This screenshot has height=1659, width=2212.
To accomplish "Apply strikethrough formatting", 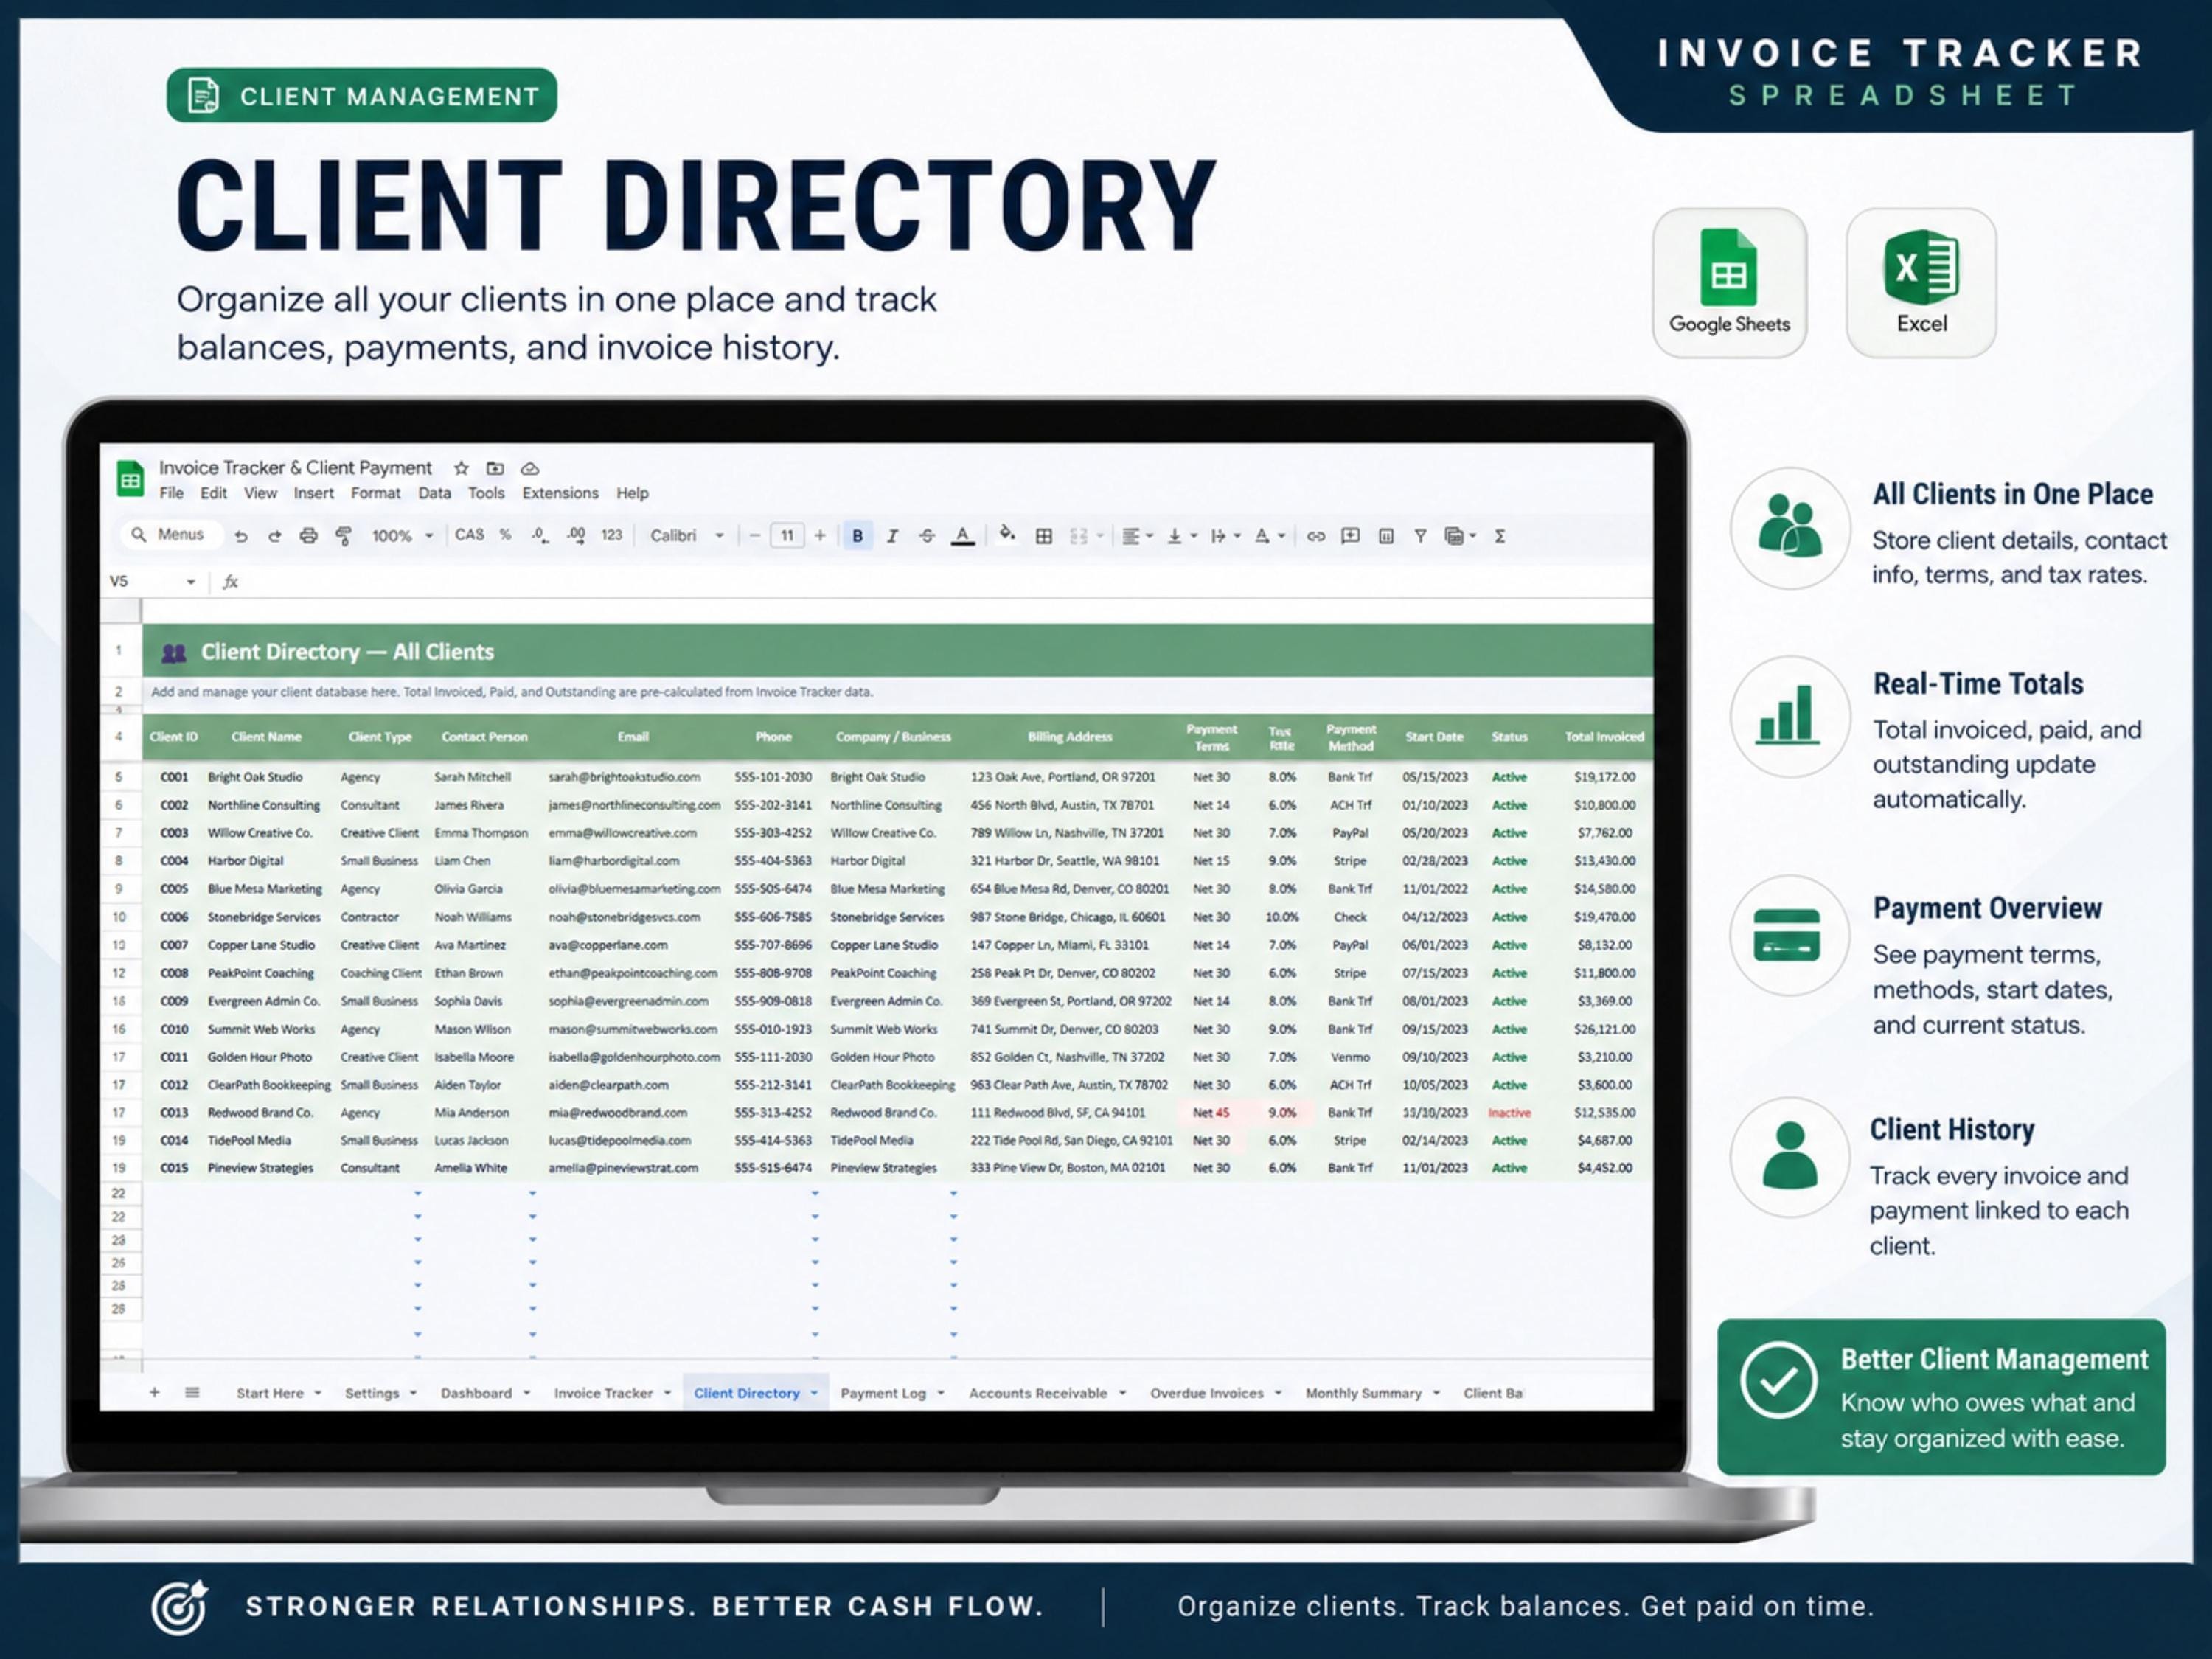I will click(x=927, y=536).
